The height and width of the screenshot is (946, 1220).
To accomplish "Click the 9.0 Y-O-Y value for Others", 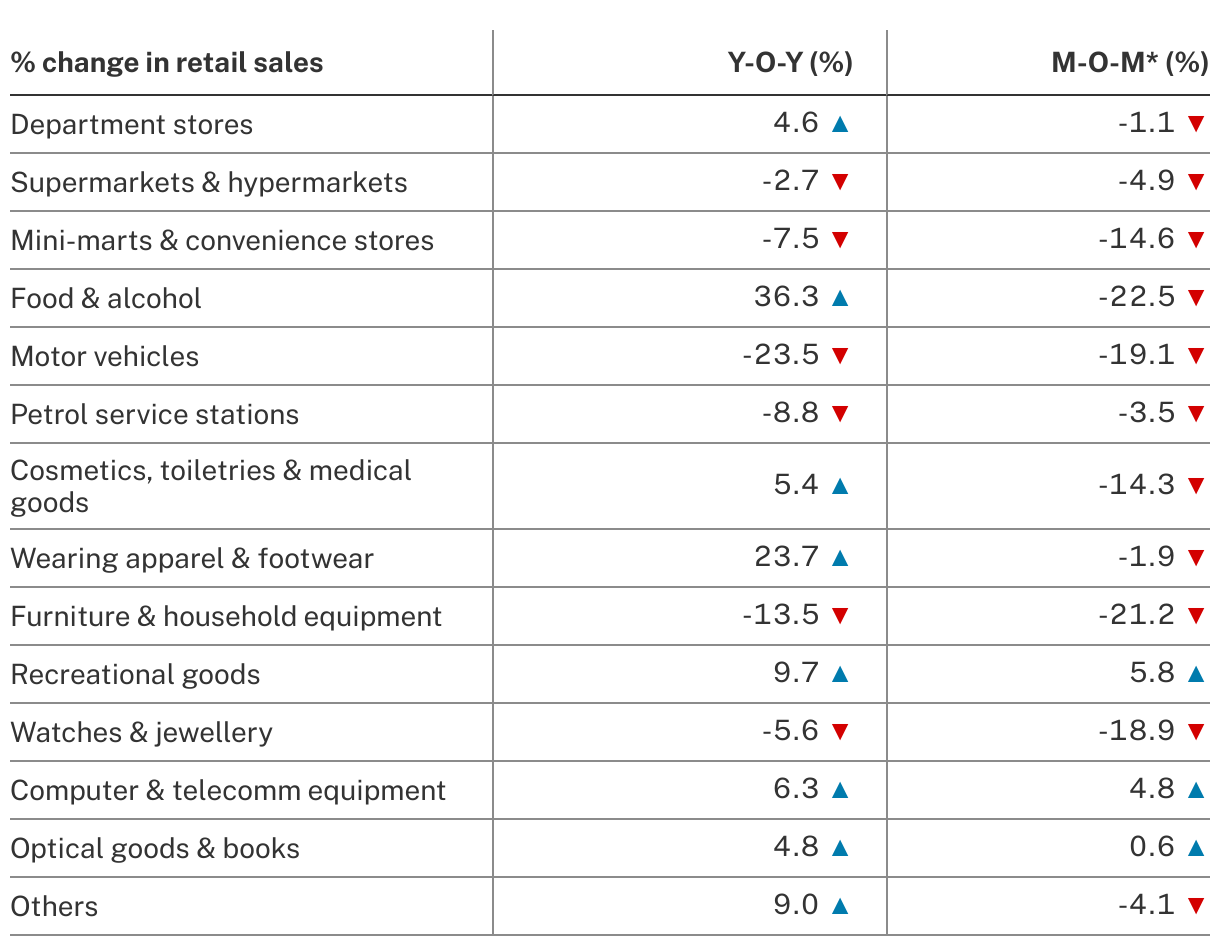I will (x=796, y=906).
